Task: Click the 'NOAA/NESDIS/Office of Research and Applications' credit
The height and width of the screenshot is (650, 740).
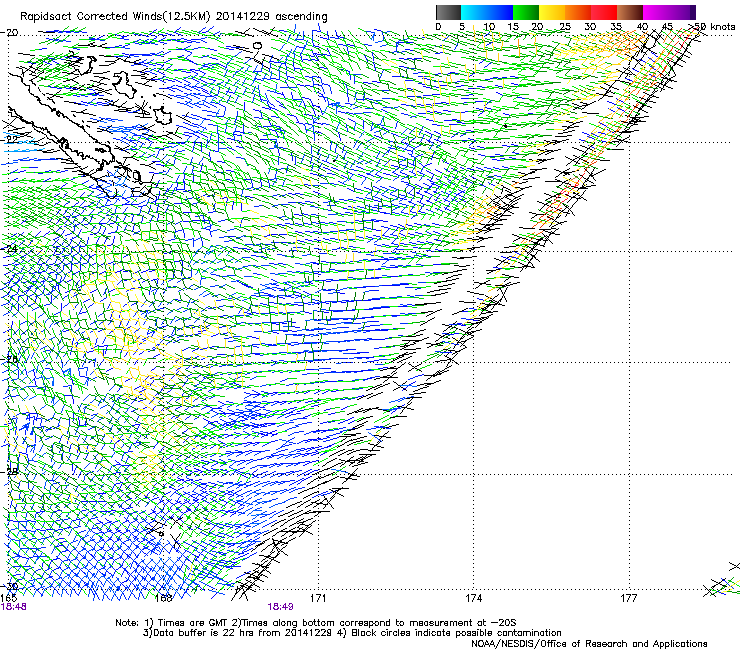Action: pos(589,644)
